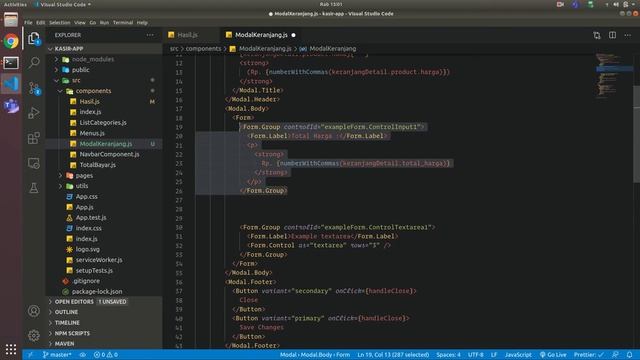Open NavbarComponent.js in the explorer
This screenshot has width=640, height=360.
[109, 154]
